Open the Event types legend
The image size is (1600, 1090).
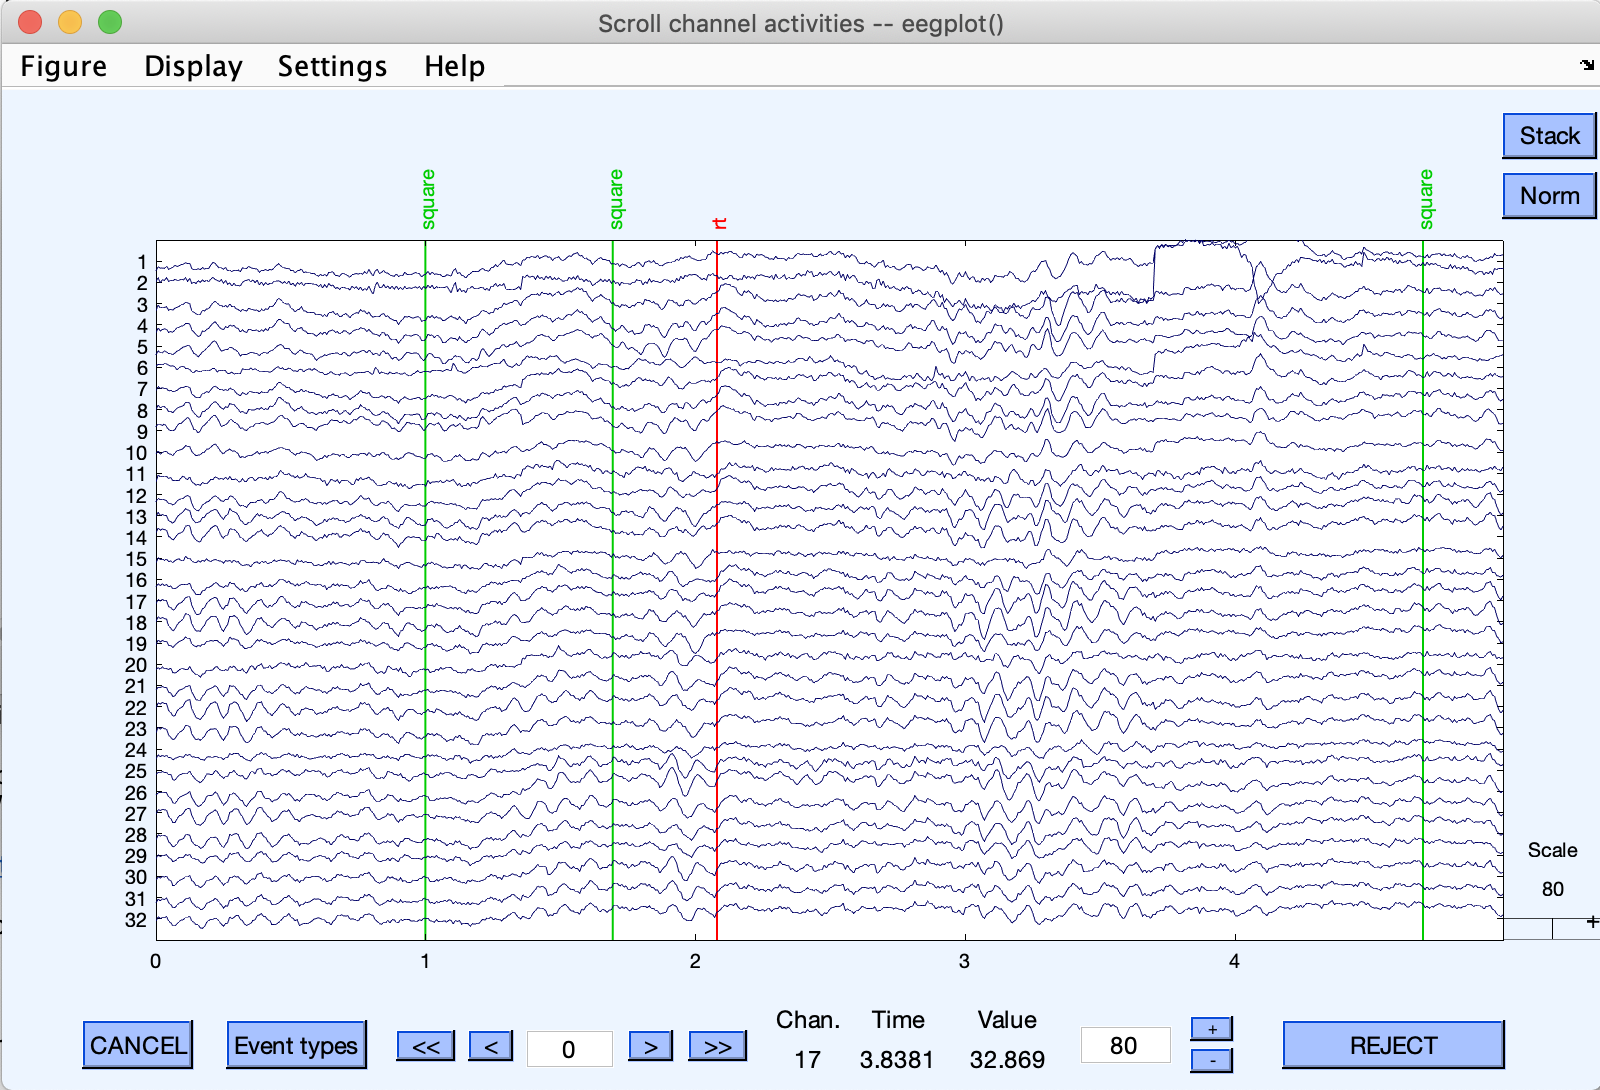coord(296,1045)
